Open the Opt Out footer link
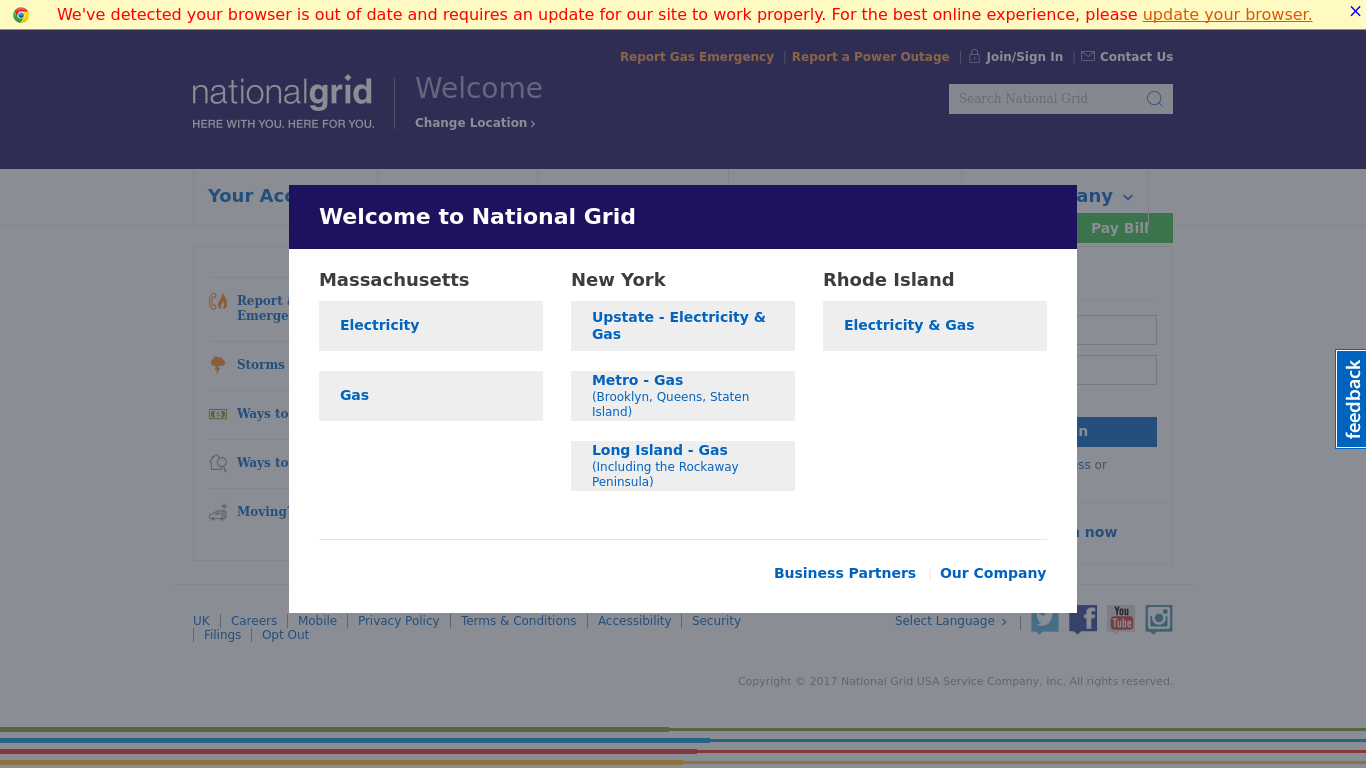The width and height of the screenshot is (1366, 768). pyautogui.click(x=285, y=635)
